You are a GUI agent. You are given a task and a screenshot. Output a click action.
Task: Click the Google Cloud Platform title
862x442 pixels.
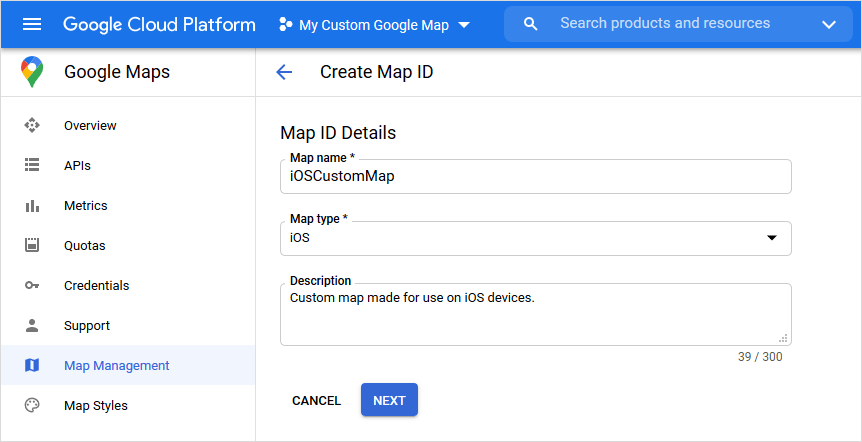click(159, 24)
